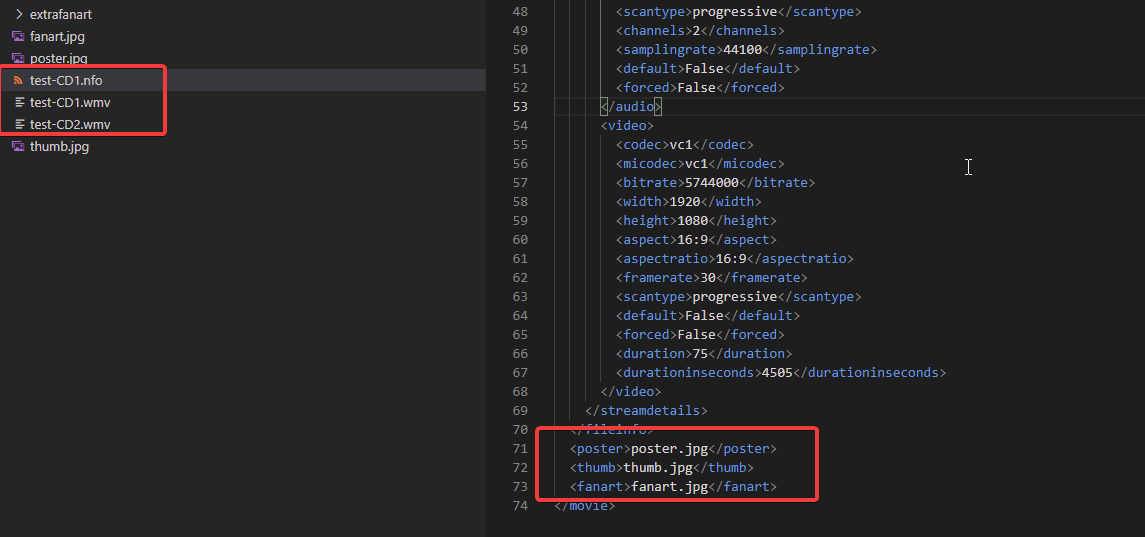1145x537 pixels.
Task: Click the forced False value on line 52
Action: [696, 88]
